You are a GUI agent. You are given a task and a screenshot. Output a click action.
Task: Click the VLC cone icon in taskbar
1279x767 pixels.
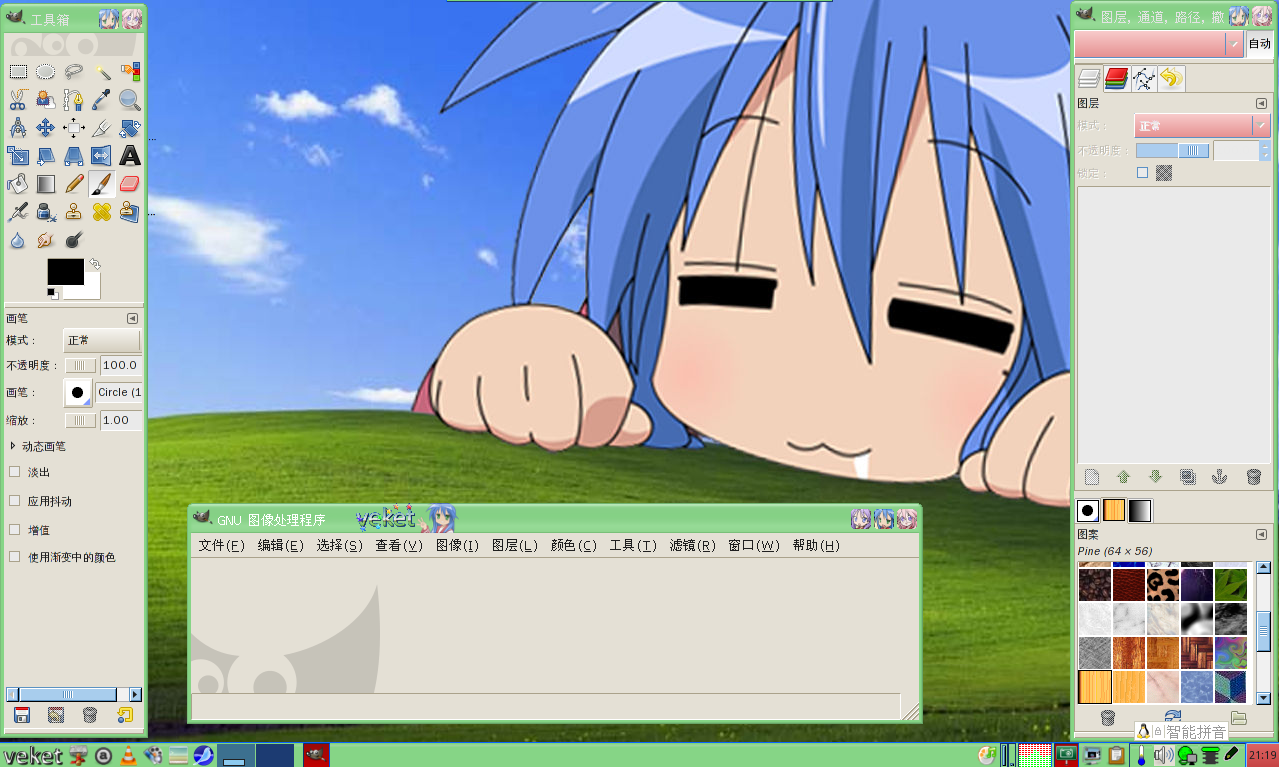click(x=128, y=755)
